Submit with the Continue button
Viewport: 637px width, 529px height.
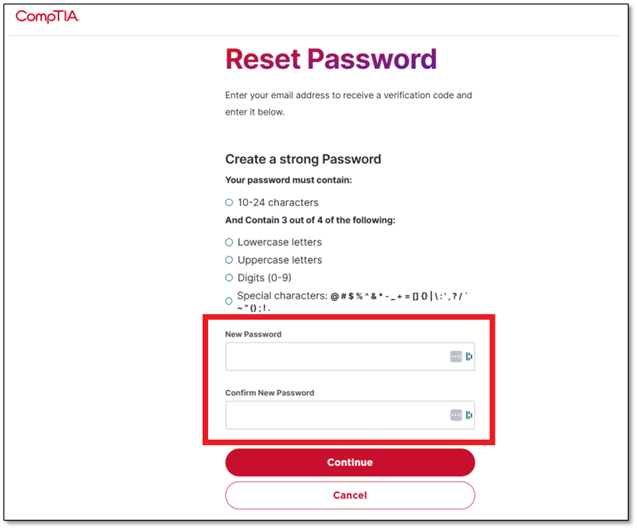tap(350, 462)
